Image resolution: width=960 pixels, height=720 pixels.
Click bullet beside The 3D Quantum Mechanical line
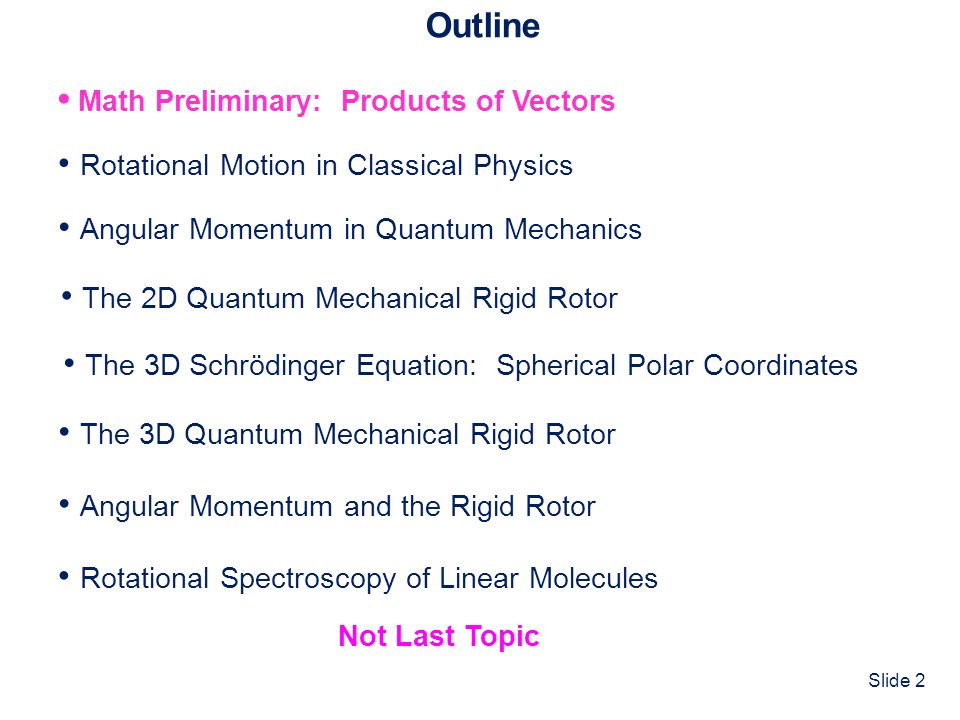tap(64, 432)
